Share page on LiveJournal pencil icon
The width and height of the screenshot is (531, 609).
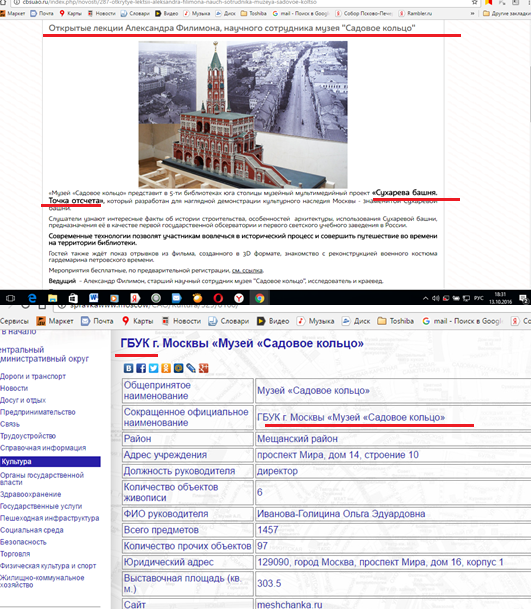pos(191,368)
